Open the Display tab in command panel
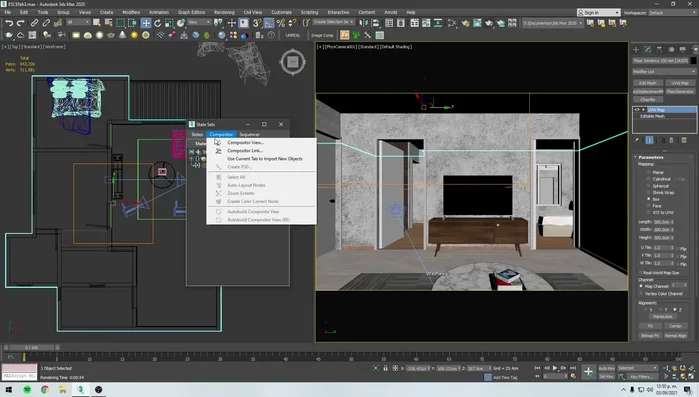 coord(683,49)
